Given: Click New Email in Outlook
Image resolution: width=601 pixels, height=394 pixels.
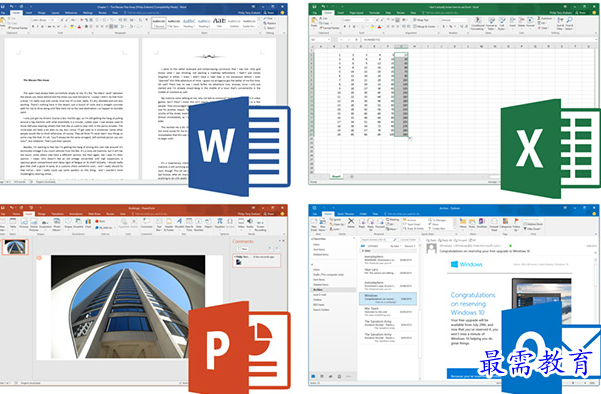Looking at the screenshot, I should (x=314, y=225).
